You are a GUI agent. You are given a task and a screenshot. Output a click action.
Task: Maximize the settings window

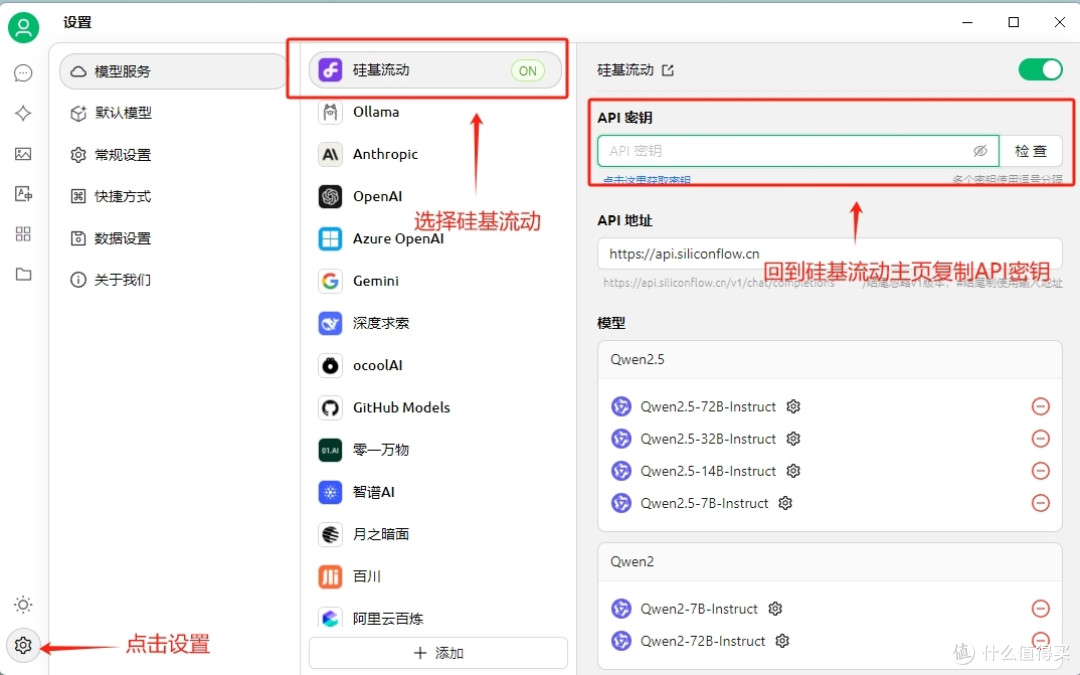1014,22
